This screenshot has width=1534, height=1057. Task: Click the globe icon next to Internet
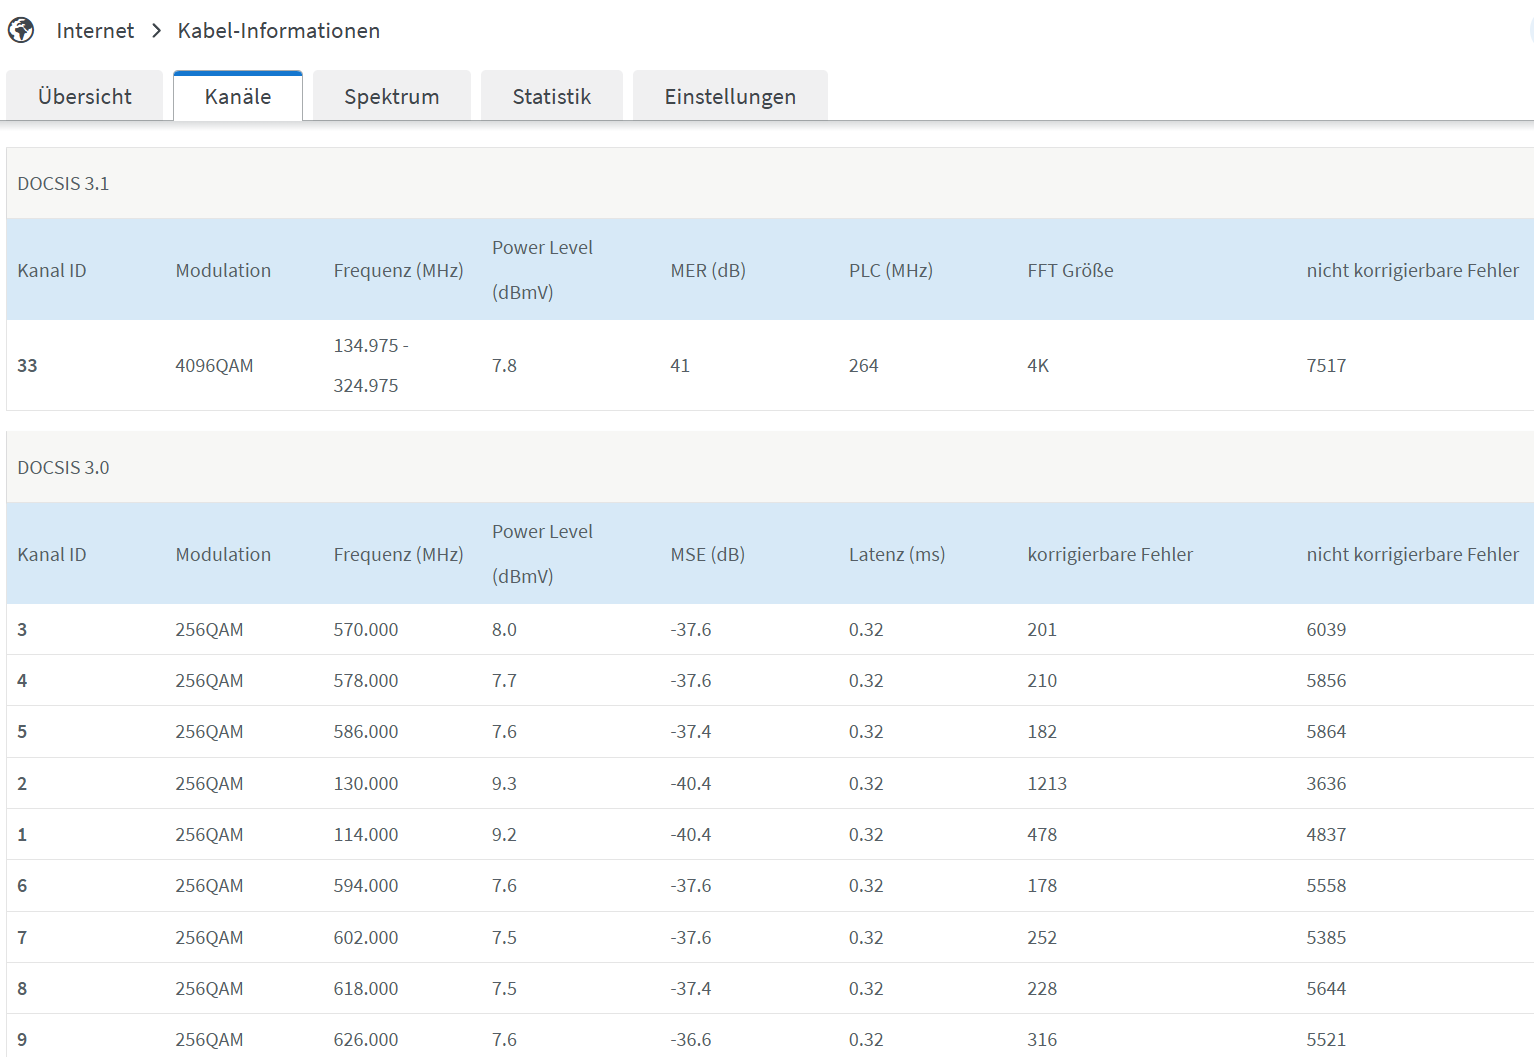pyautogui.click(x=21, y=30)
